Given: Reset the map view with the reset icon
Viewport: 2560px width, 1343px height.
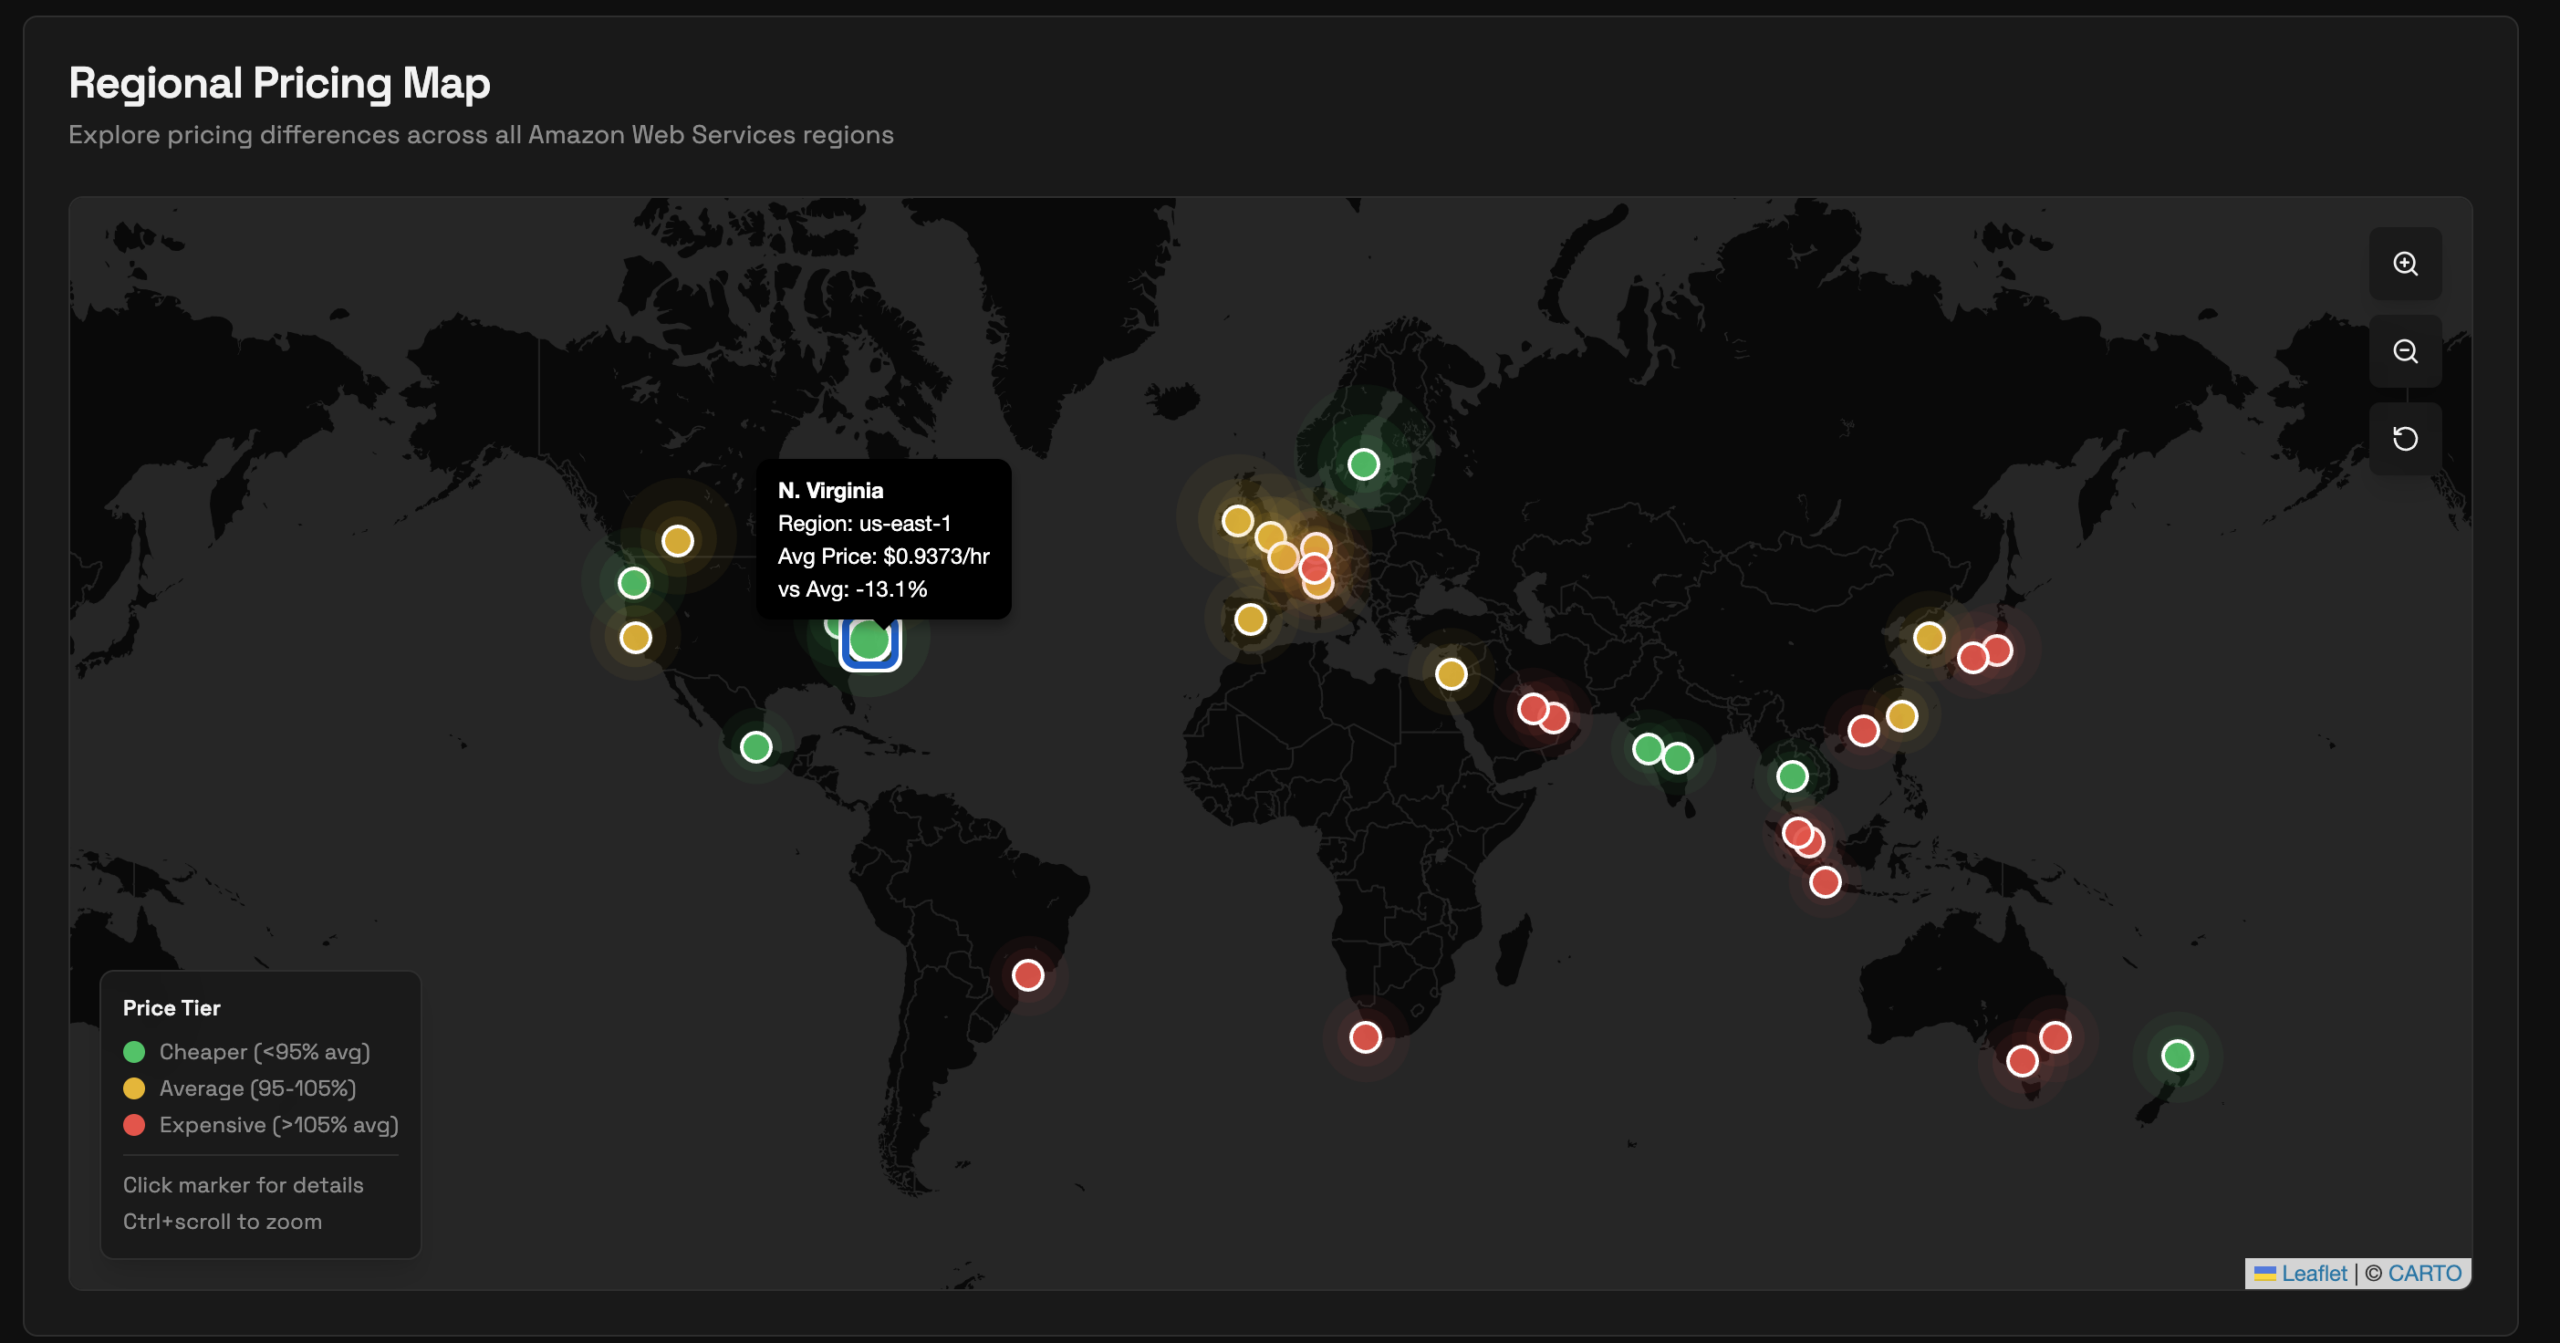Looking at the screenshot, I should [x=2406, y=438].
